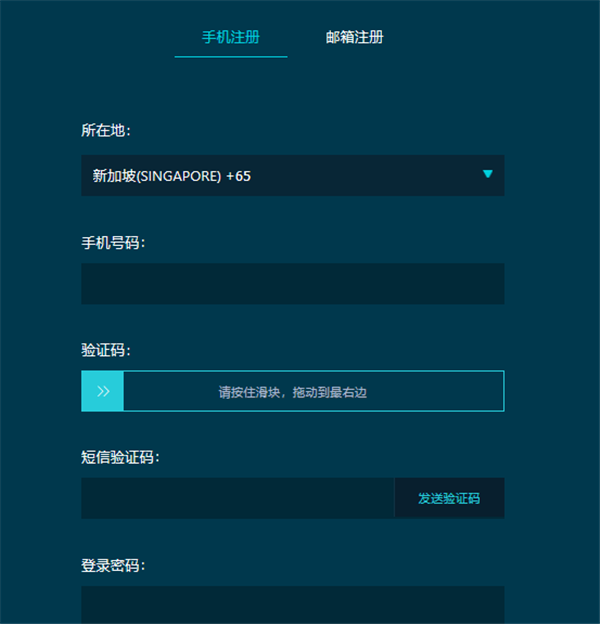Click the +65 country code text
This screenshot has height=624, width=600.
238,176
